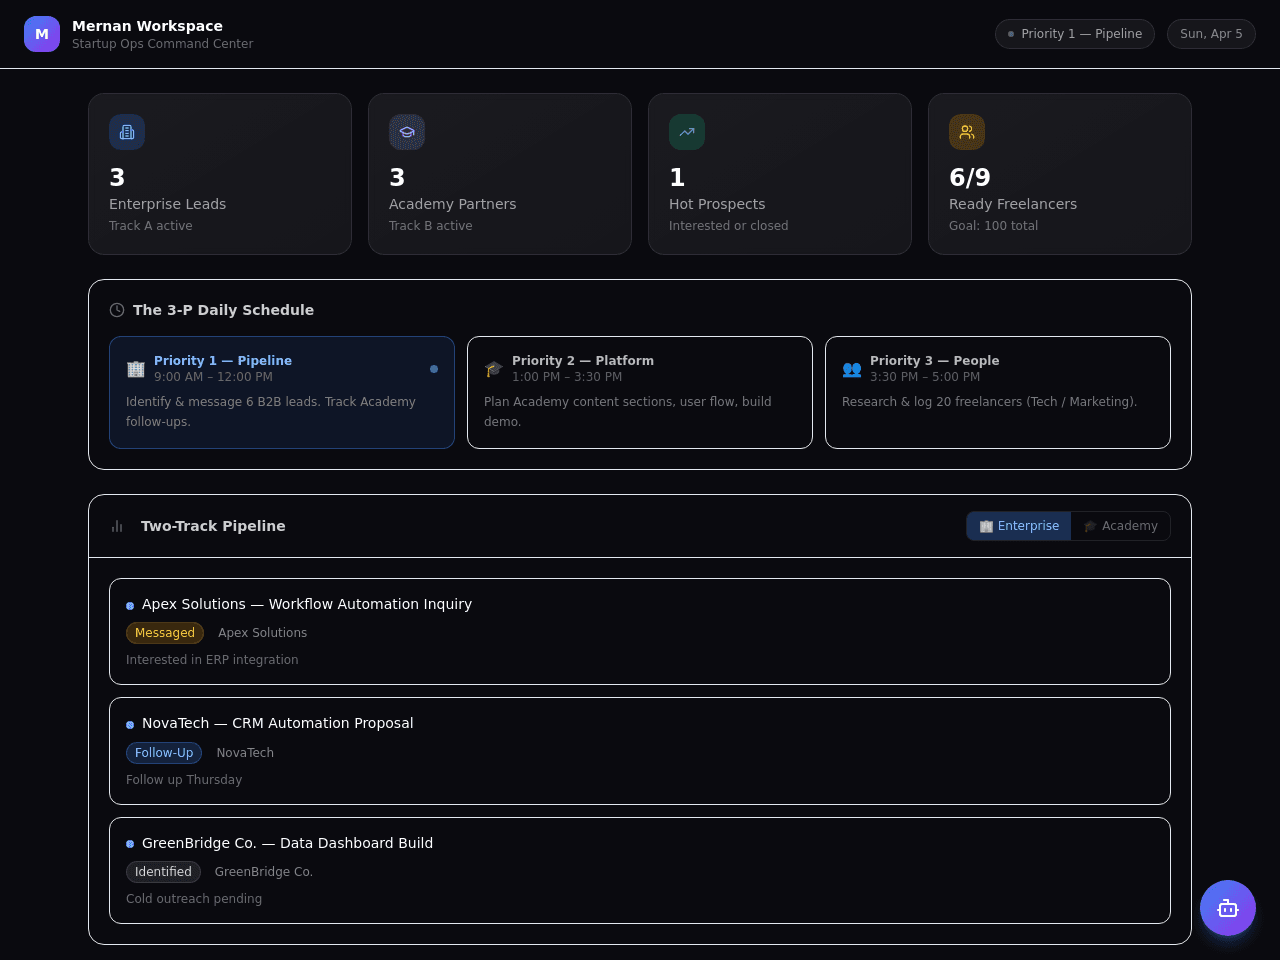Click the clock icon beside 3-P Daily Schedule
The width and height of the screenshot is (1280, 960).
coord(117,310)
